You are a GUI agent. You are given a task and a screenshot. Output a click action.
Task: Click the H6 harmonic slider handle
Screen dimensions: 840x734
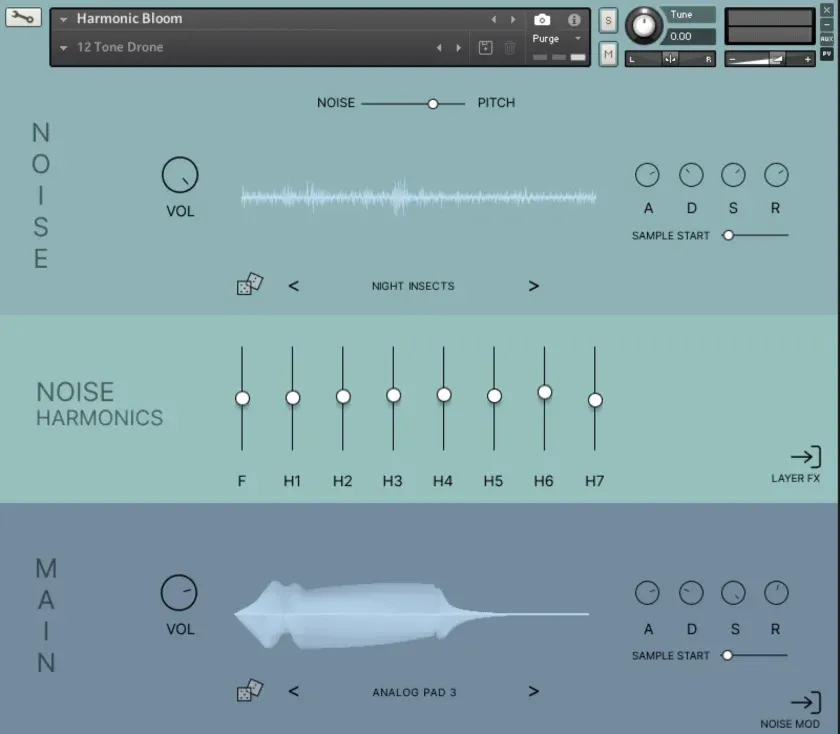544,392
